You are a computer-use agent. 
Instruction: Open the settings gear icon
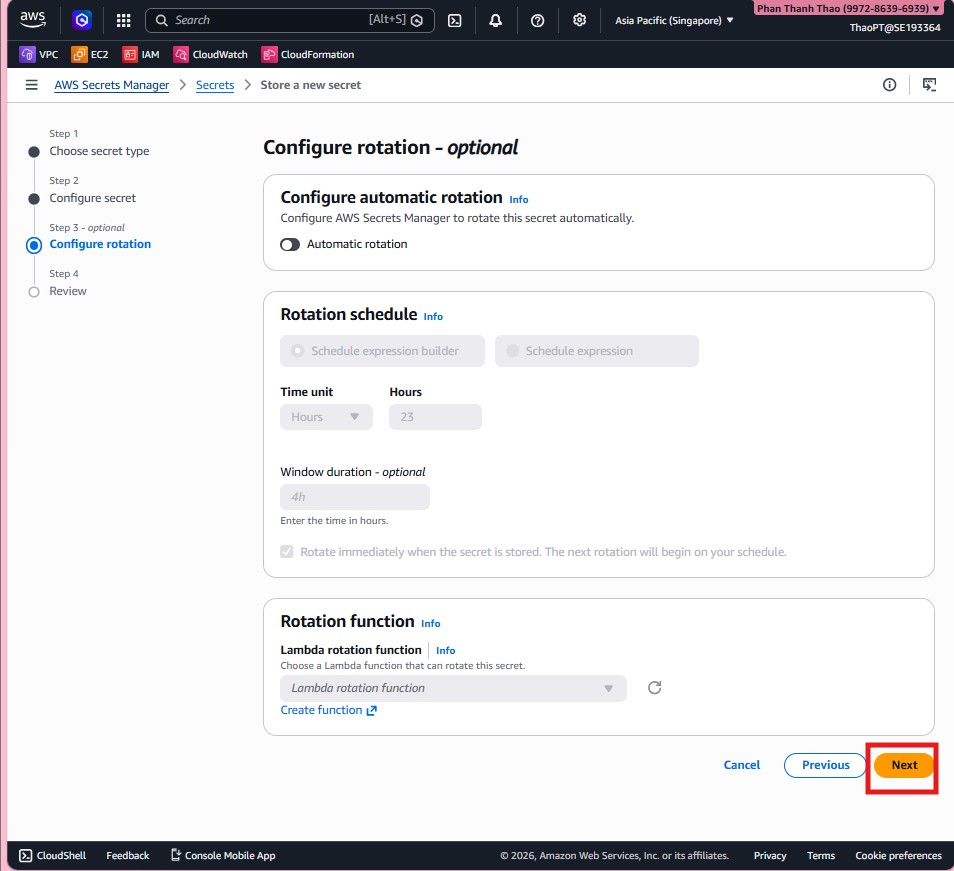[x=579, y=20]
